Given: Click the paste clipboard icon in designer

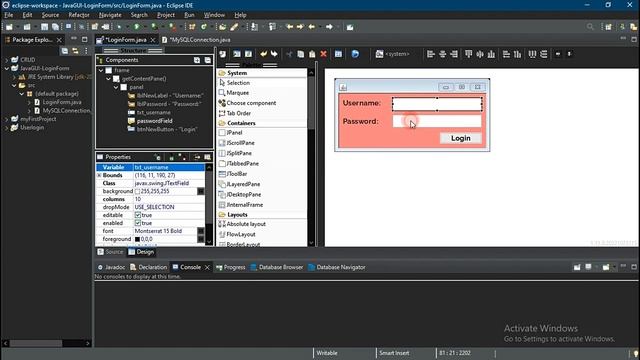Looking at the screenshot, I should (312, 54).
